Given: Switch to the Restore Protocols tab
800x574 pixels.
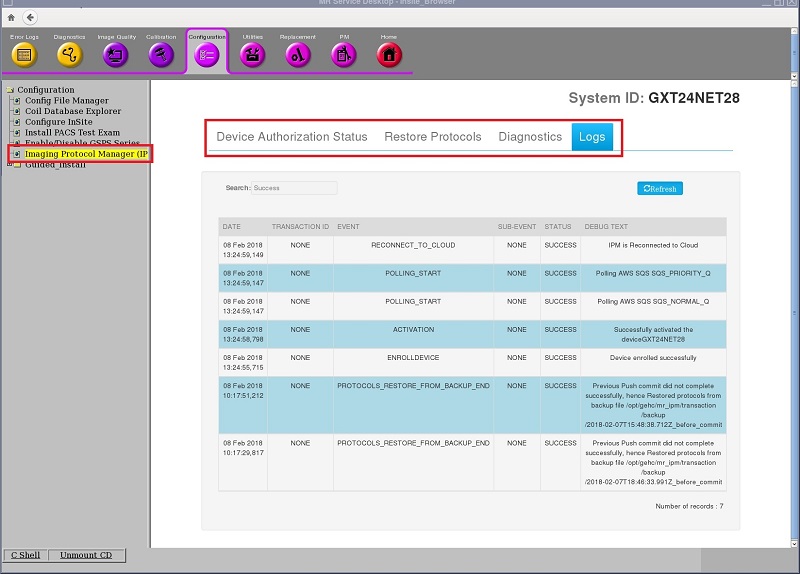Looking at the screenshot, I should pos(432,137).
